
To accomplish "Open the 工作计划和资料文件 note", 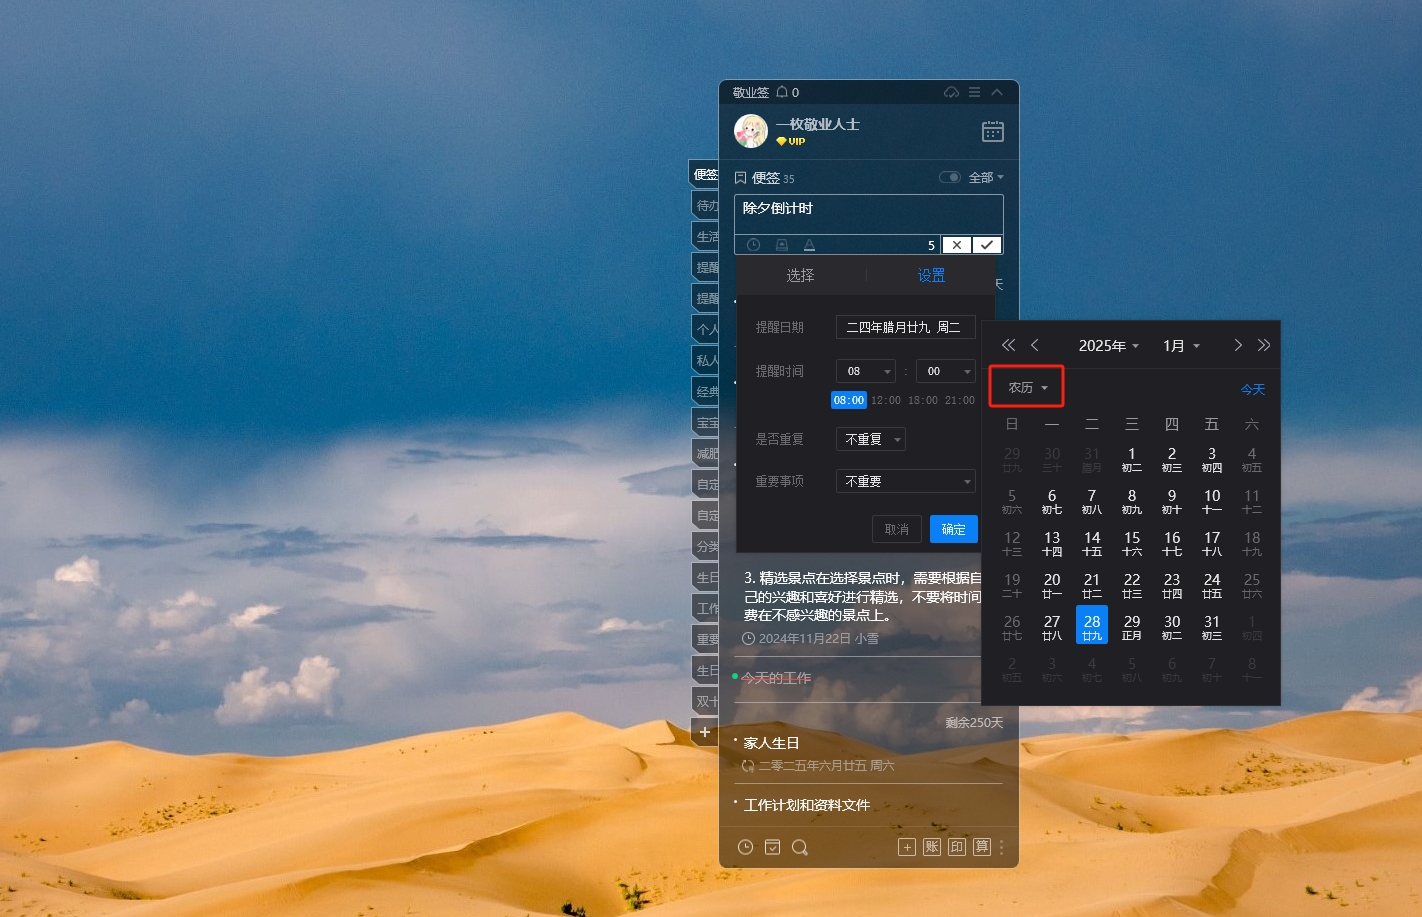I will coord(807,805).
